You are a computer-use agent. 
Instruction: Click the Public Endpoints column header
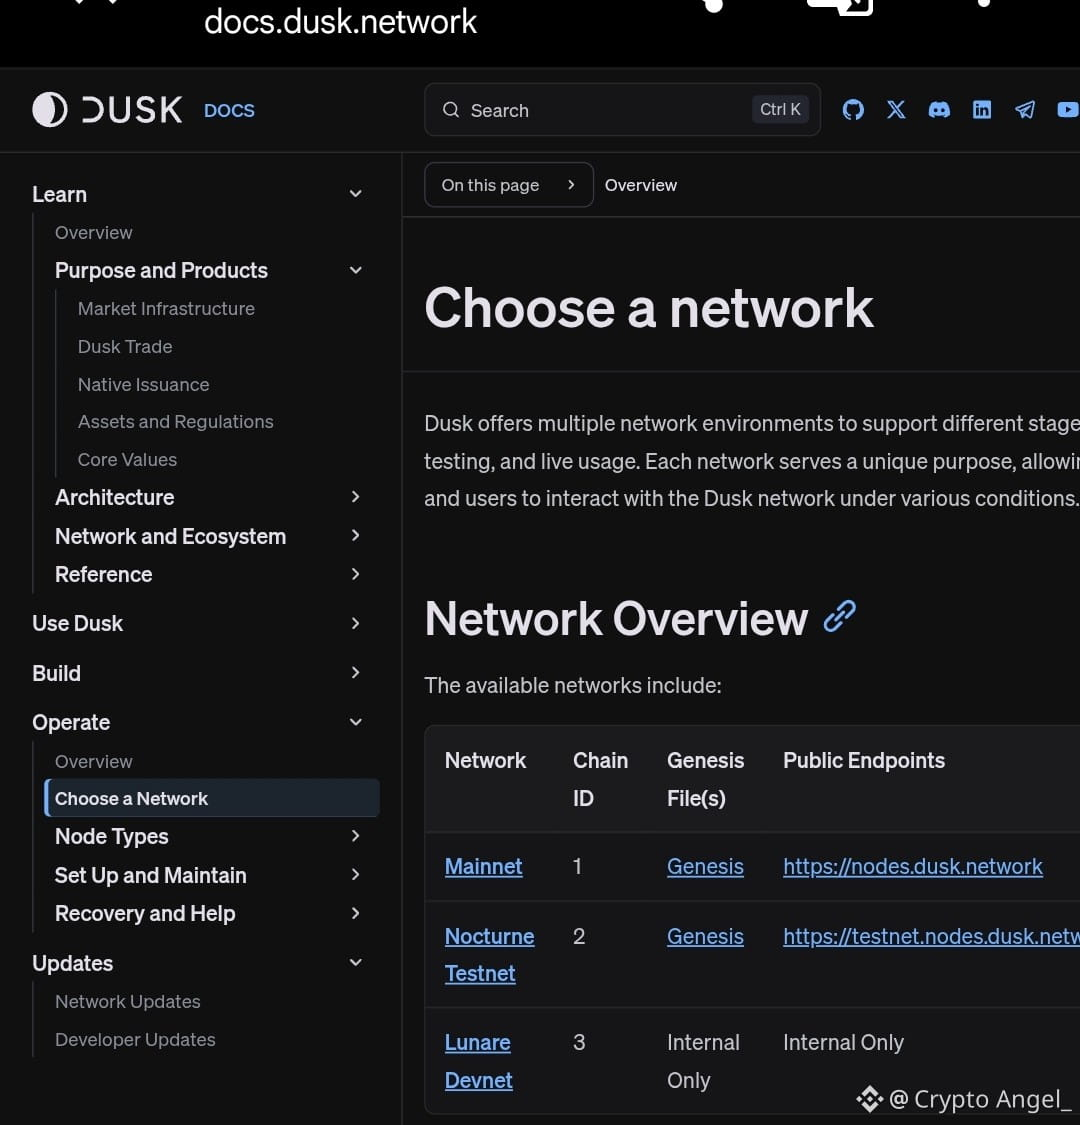(x=864, y=761)
